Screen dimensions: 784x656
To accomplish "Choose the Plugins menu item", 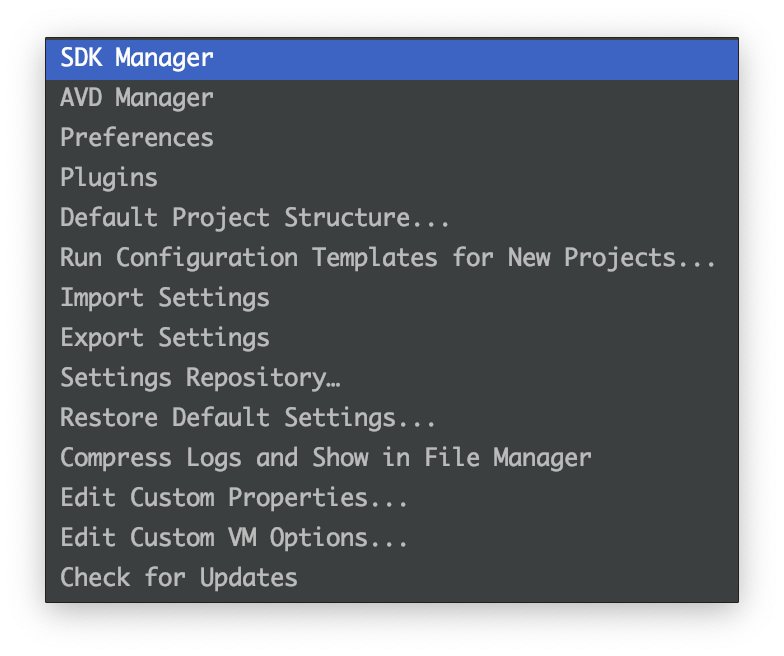I will coord(392,178).
